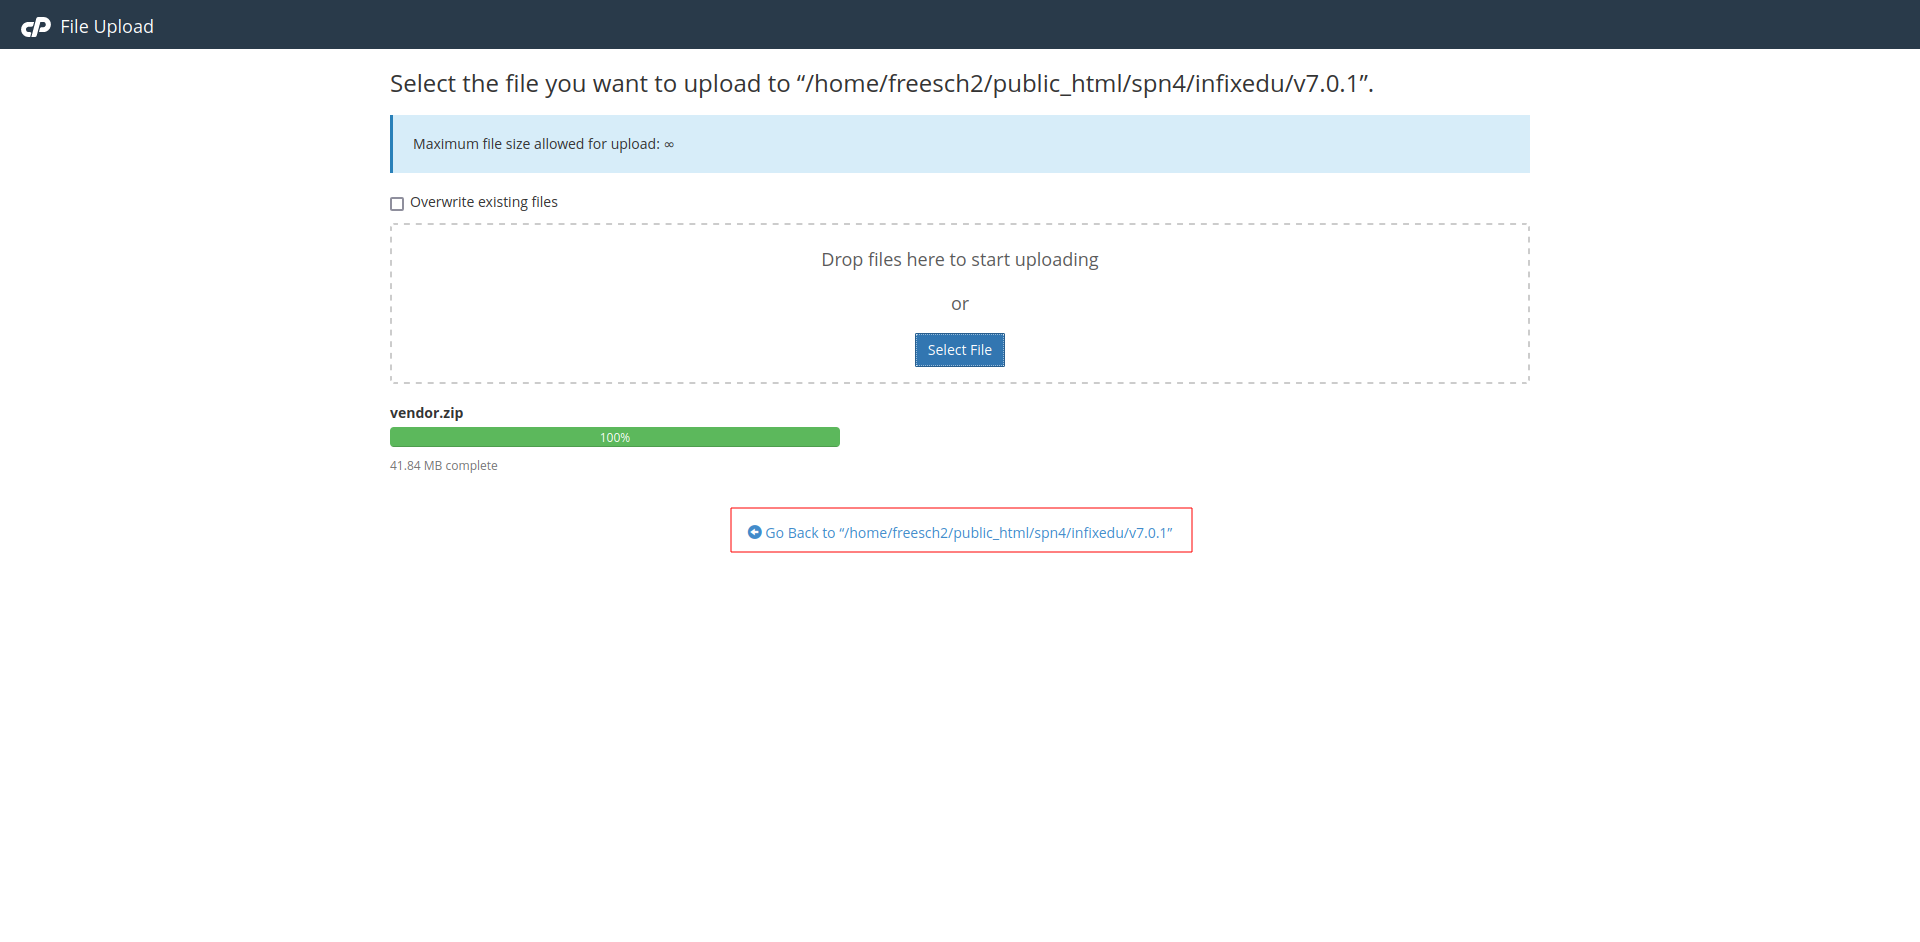Click the "or" text in drop zone
The width and height of the screenshot is (1920, 942).
pyautogui.click(x=959, y=304)
